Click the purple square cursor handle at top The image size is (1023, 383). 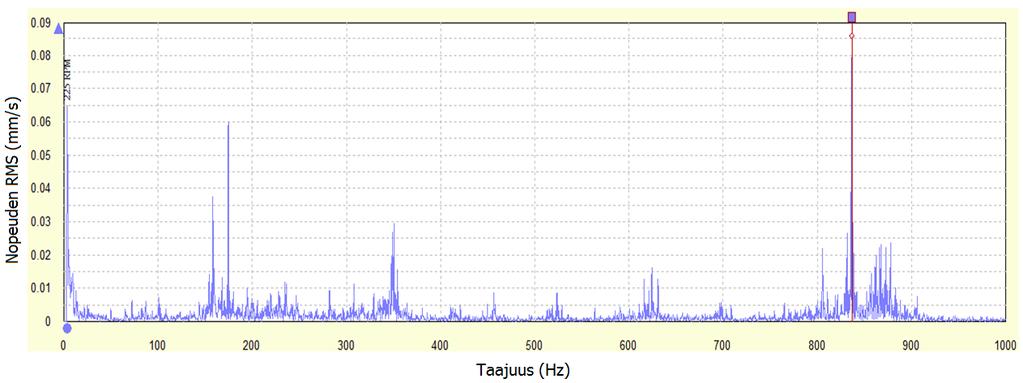pyautogui.click(x=851, y=17)
